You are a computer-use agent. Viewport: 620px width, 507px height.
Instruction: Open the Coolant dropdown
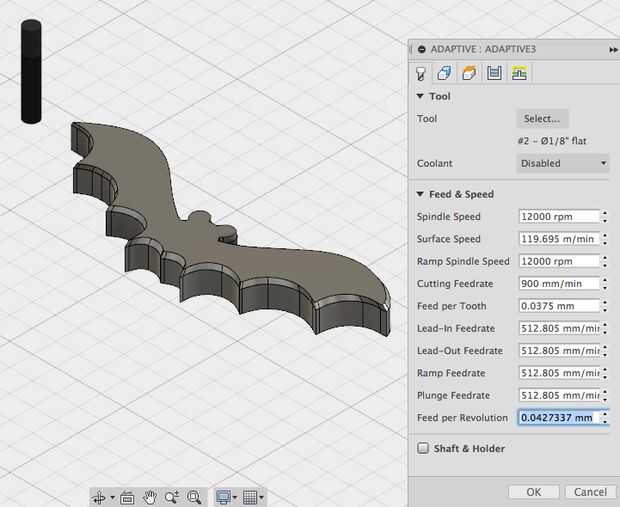[563, 163]
